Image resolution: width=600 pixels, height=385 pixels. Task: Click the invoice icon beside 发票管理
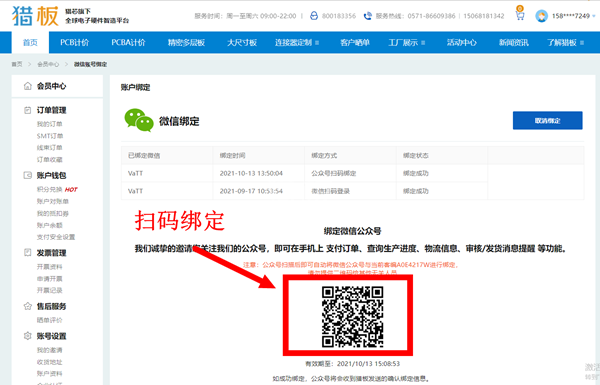coord(28,253)
